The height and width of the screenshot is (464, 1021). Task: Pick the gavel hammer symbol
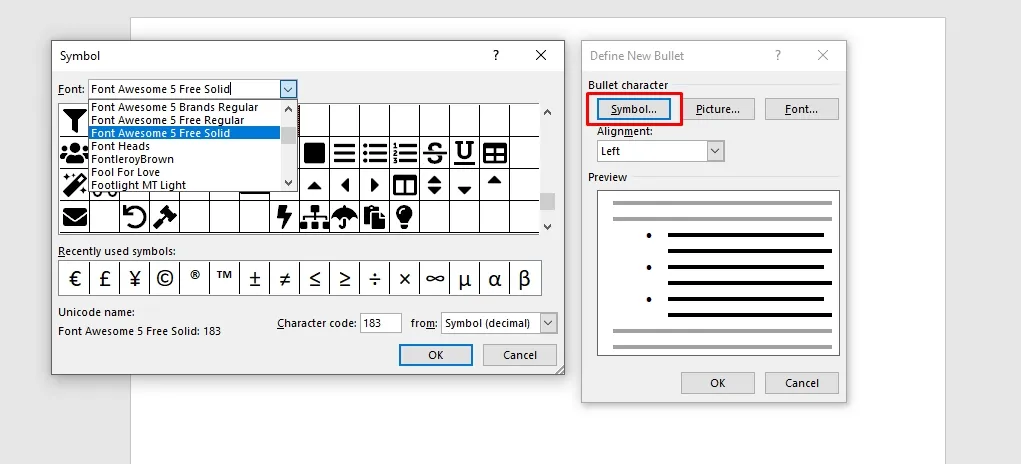tap(164, 216)
